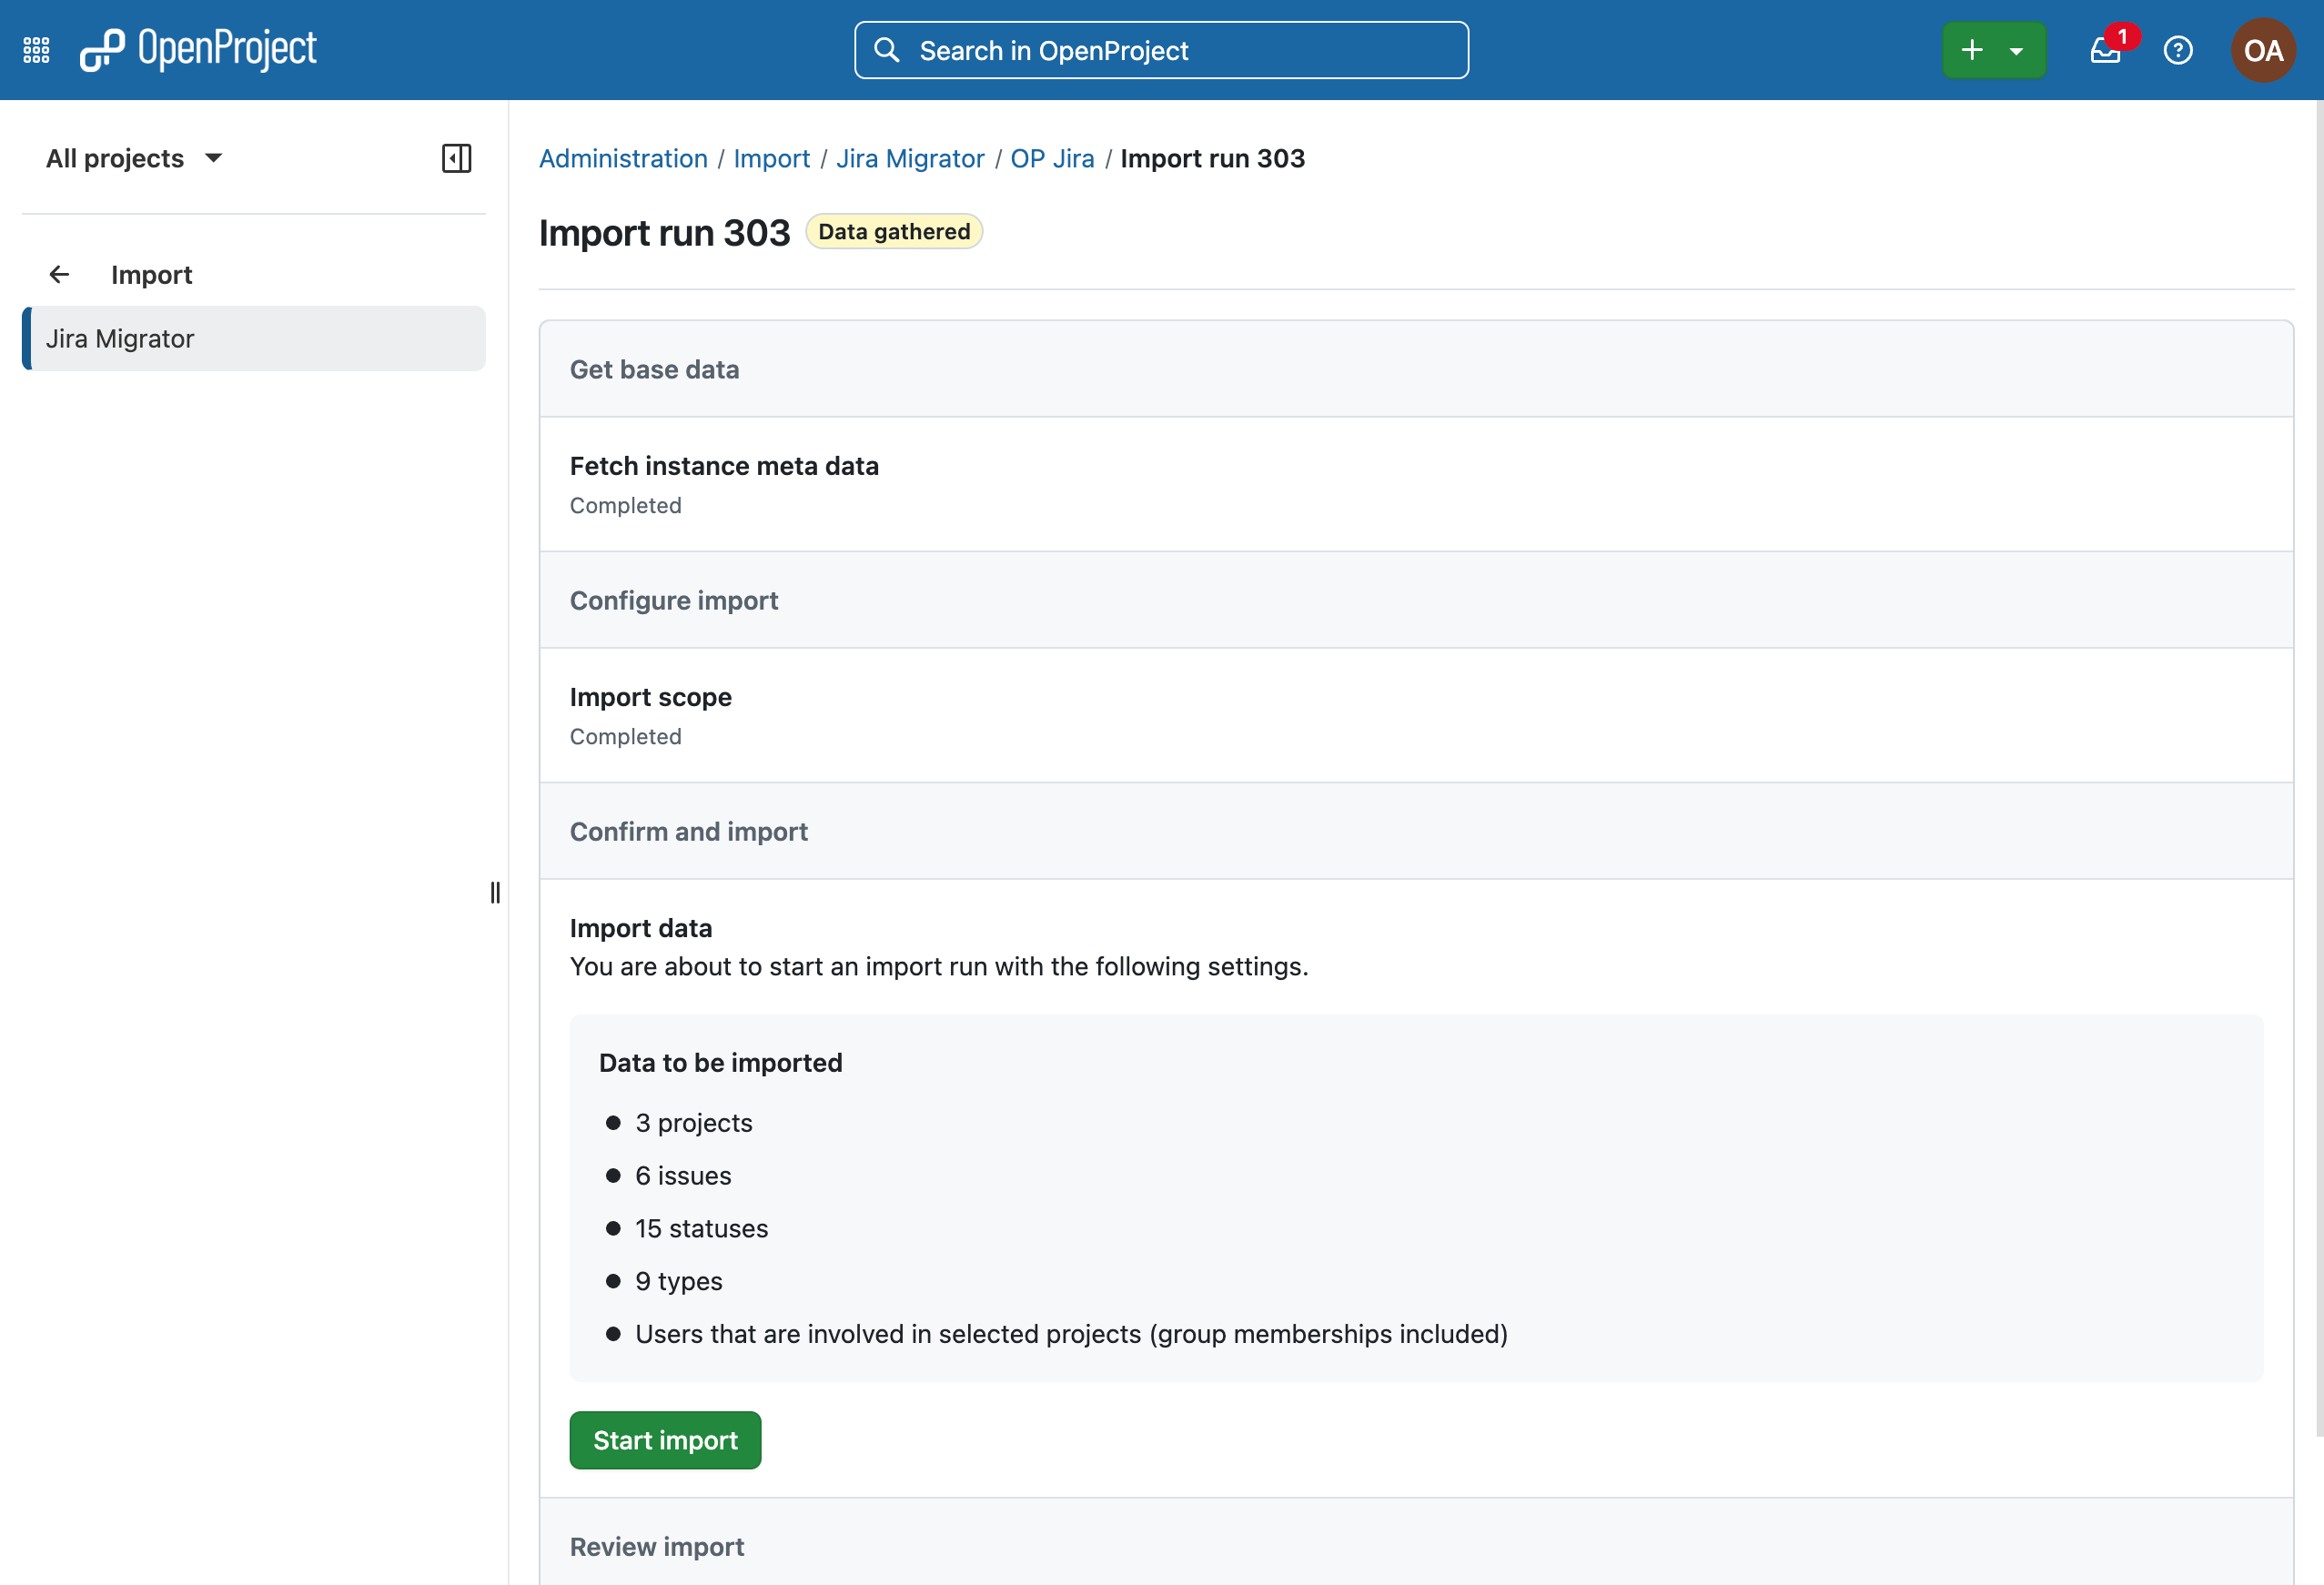The width and height of the screenshot is (2324, 1585).
Task: Open the notifications inbox icon
Action: (x=2106, y=50)
